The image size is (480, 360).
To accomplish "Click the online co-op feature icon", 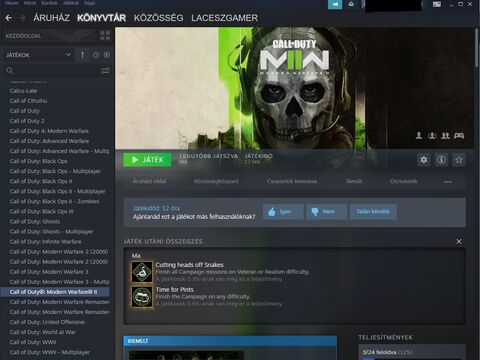I will point(432,135).
